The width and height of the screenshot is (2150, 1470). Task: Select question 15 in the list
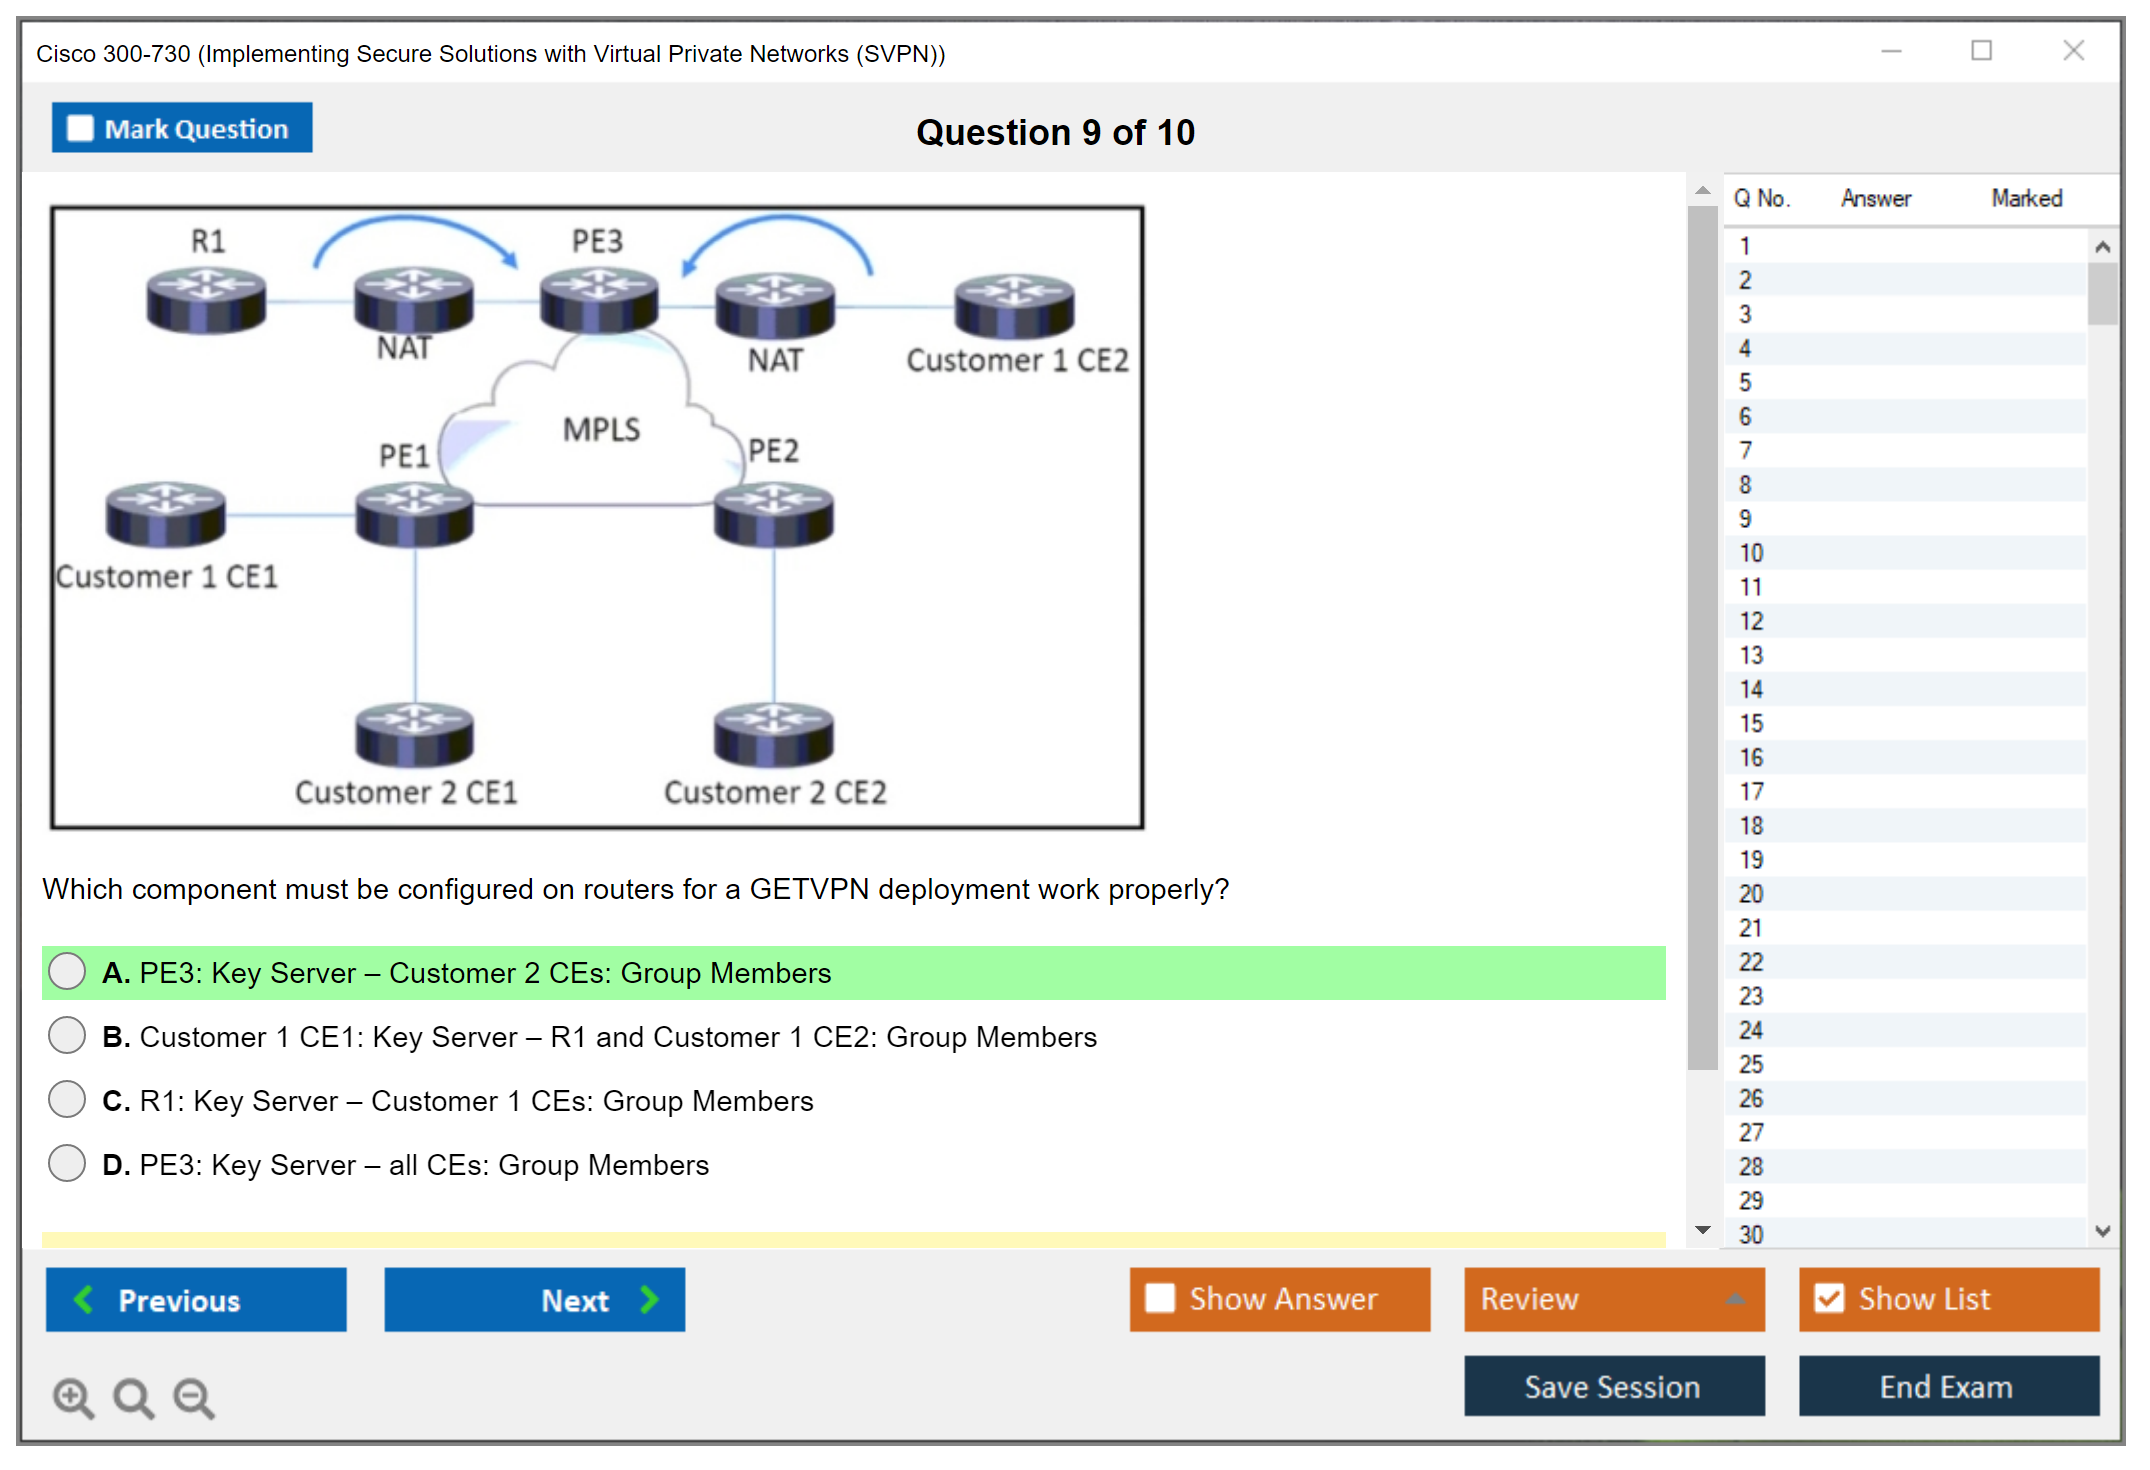click(x=1751, y=723)
